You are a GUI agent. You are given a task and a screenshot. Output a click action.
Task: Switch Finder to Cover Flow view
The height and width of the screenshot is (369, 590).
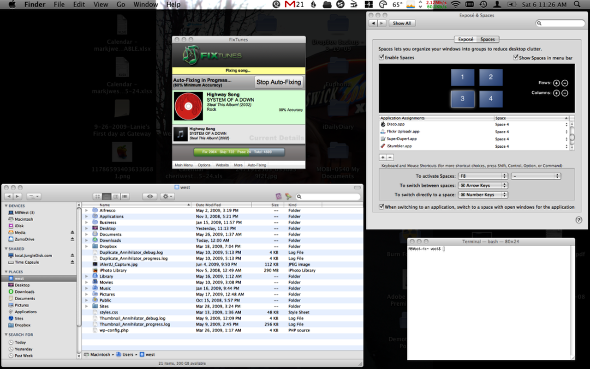125,196
